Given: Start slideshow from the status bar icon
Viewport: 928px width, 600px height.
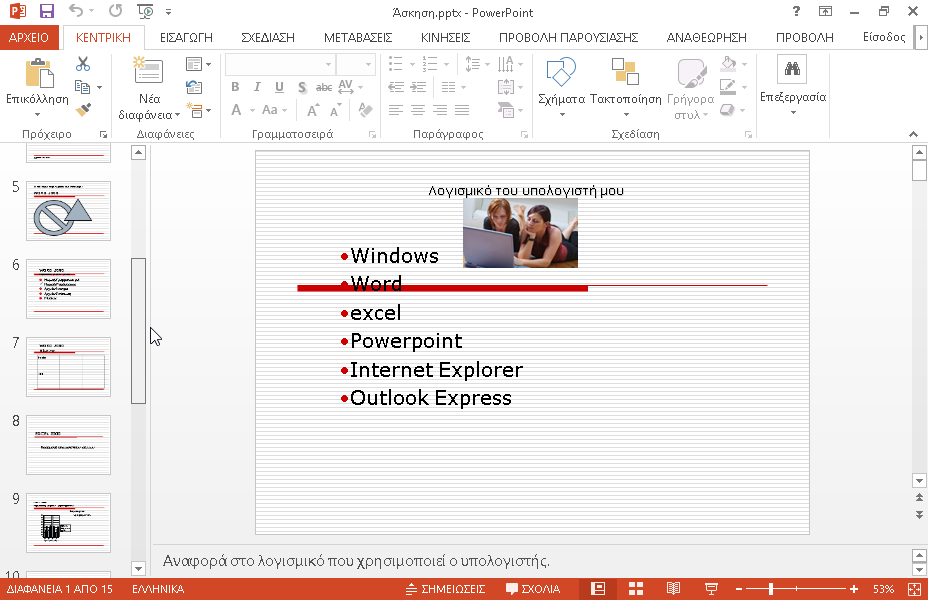Looking at the screenshot, I should click(711, 589).
